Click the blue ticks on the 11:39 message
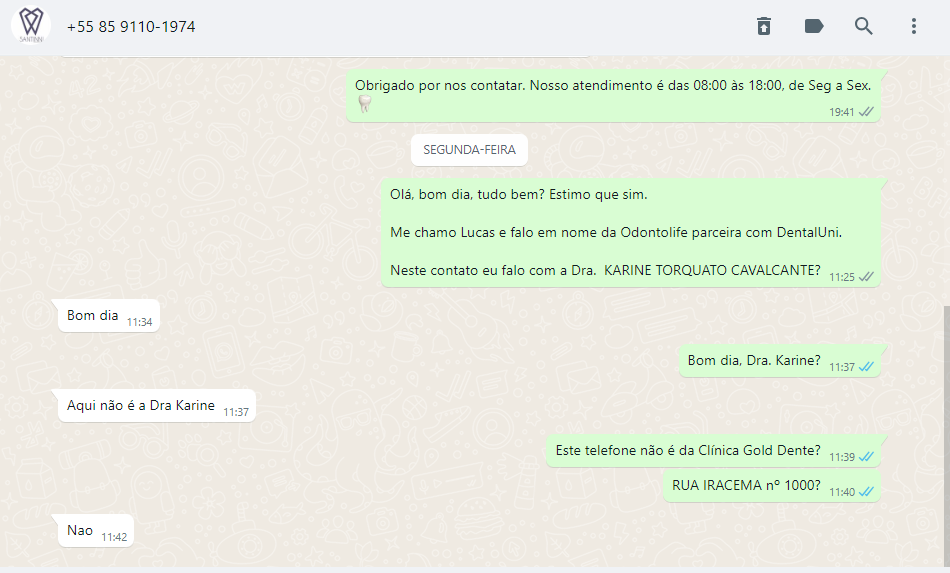This screenshot has height=573, width=950. 867,457
